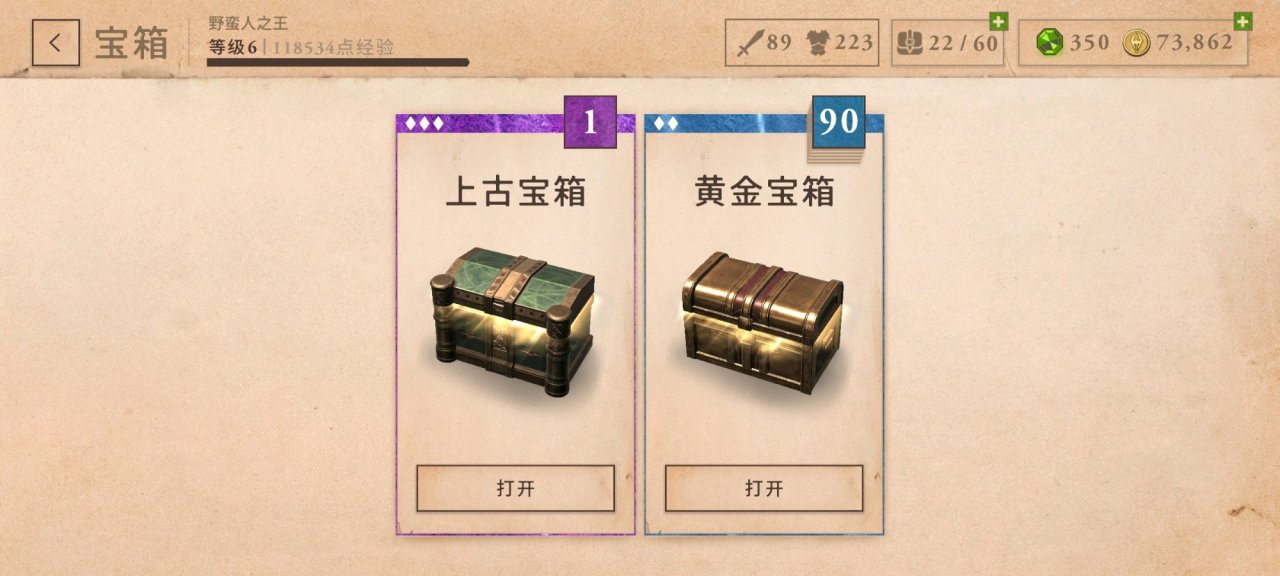Go back using the arrow button
This screenshot has height=576, width=1280.
[56, 43]
